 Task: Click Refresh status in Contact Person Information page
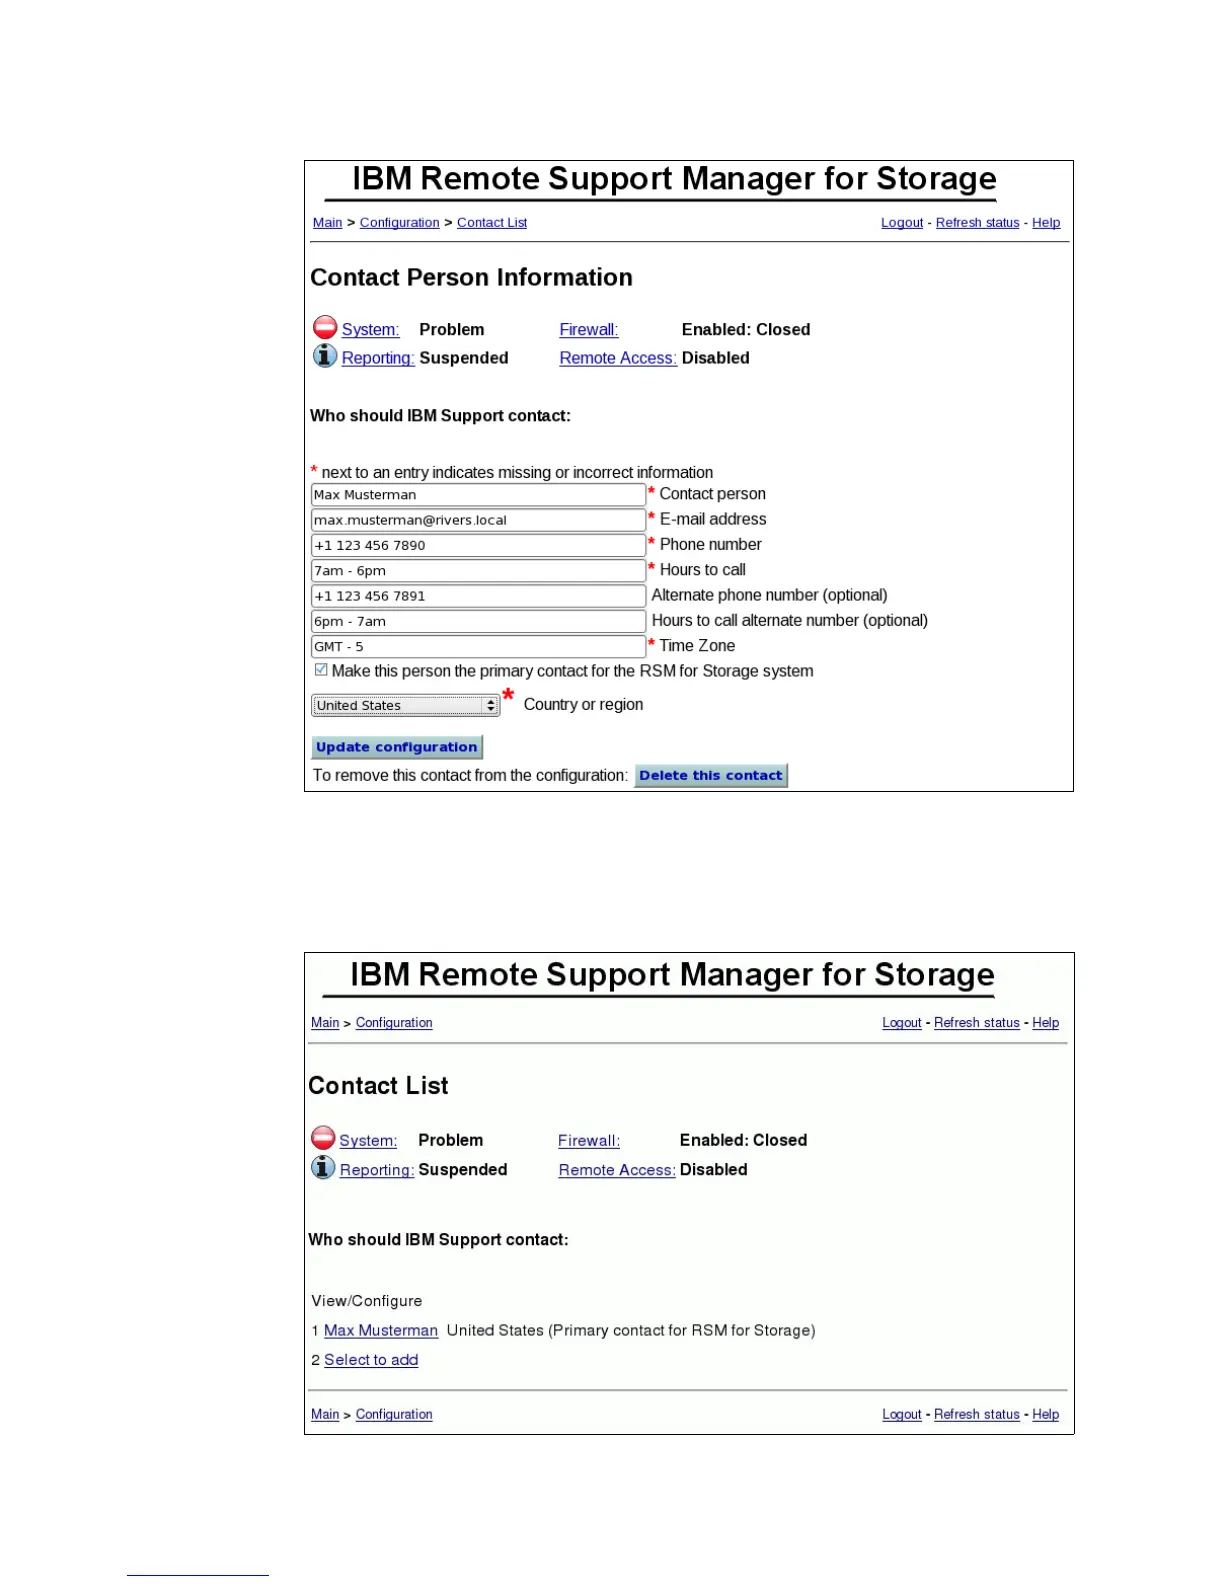(x=977, y=223)
